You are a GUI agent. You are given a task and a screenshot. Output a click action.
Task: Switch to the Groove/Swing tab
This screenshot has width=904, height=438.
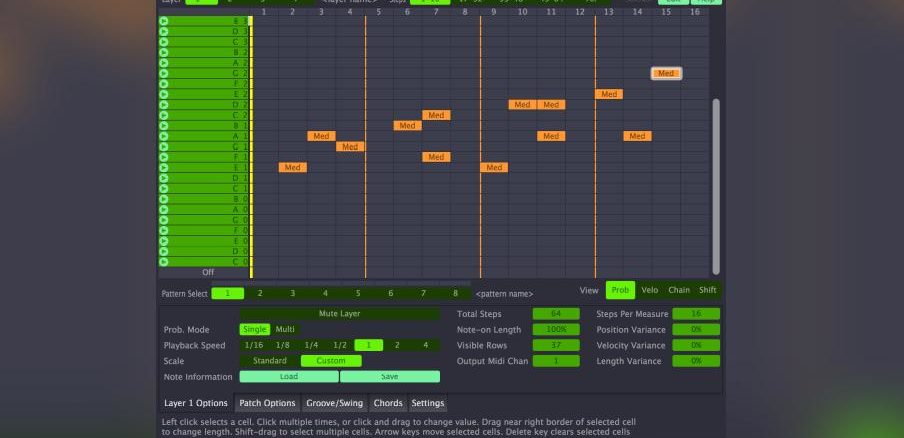click(x=334, y=403)
